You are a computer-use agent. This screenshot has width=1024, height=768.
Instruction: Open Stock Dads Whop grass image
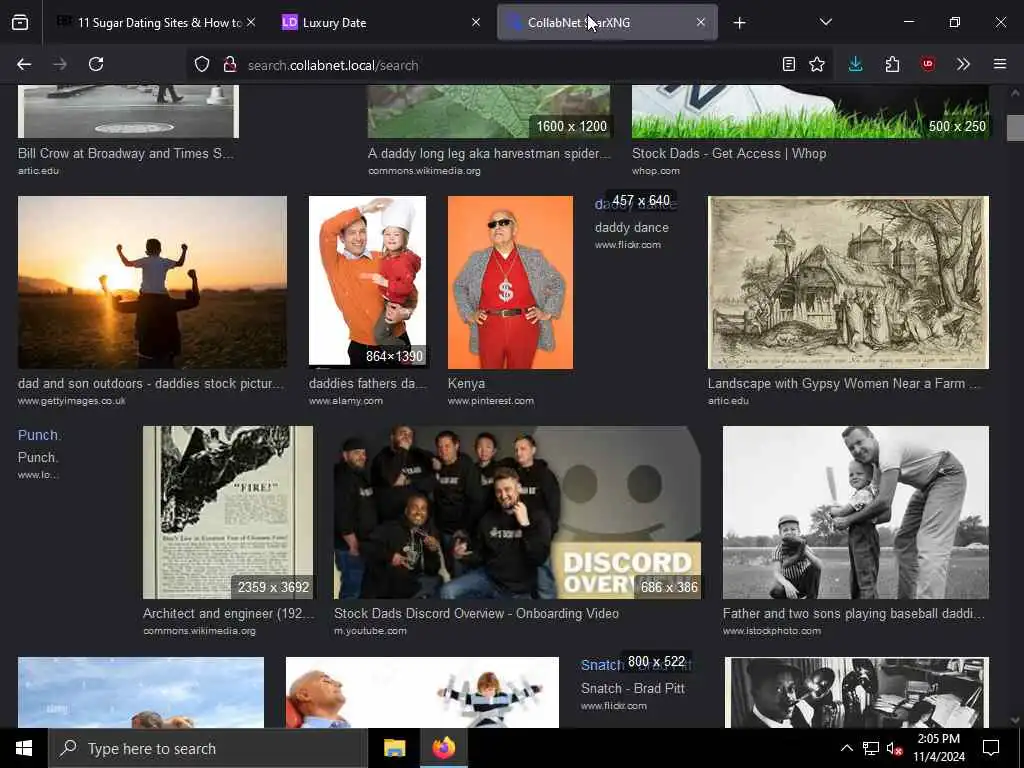pos(810,111)
